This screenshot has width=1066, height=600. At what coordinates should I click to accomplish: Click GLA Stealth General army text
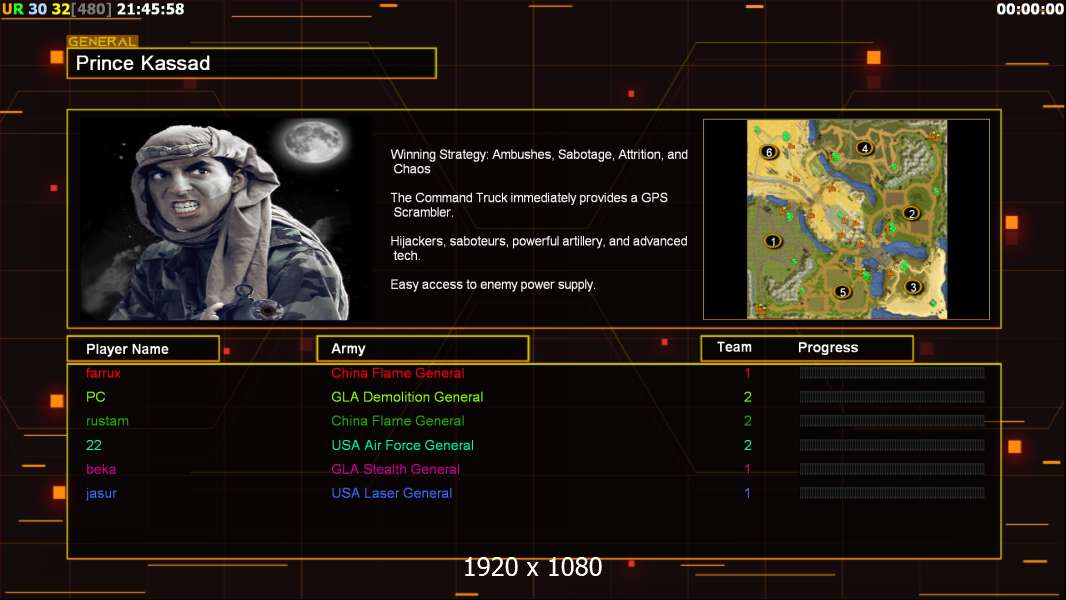click(396, 470)
